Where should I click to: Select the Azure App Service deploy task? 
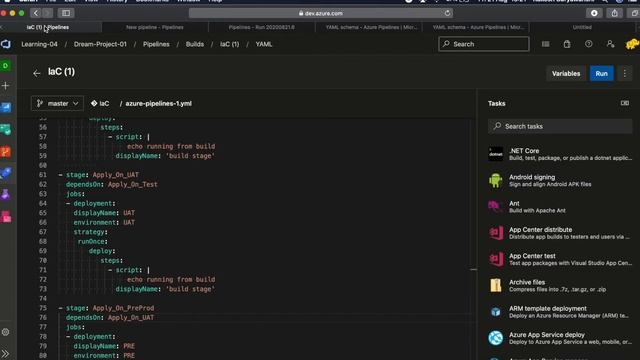click(x=560, y=338)
